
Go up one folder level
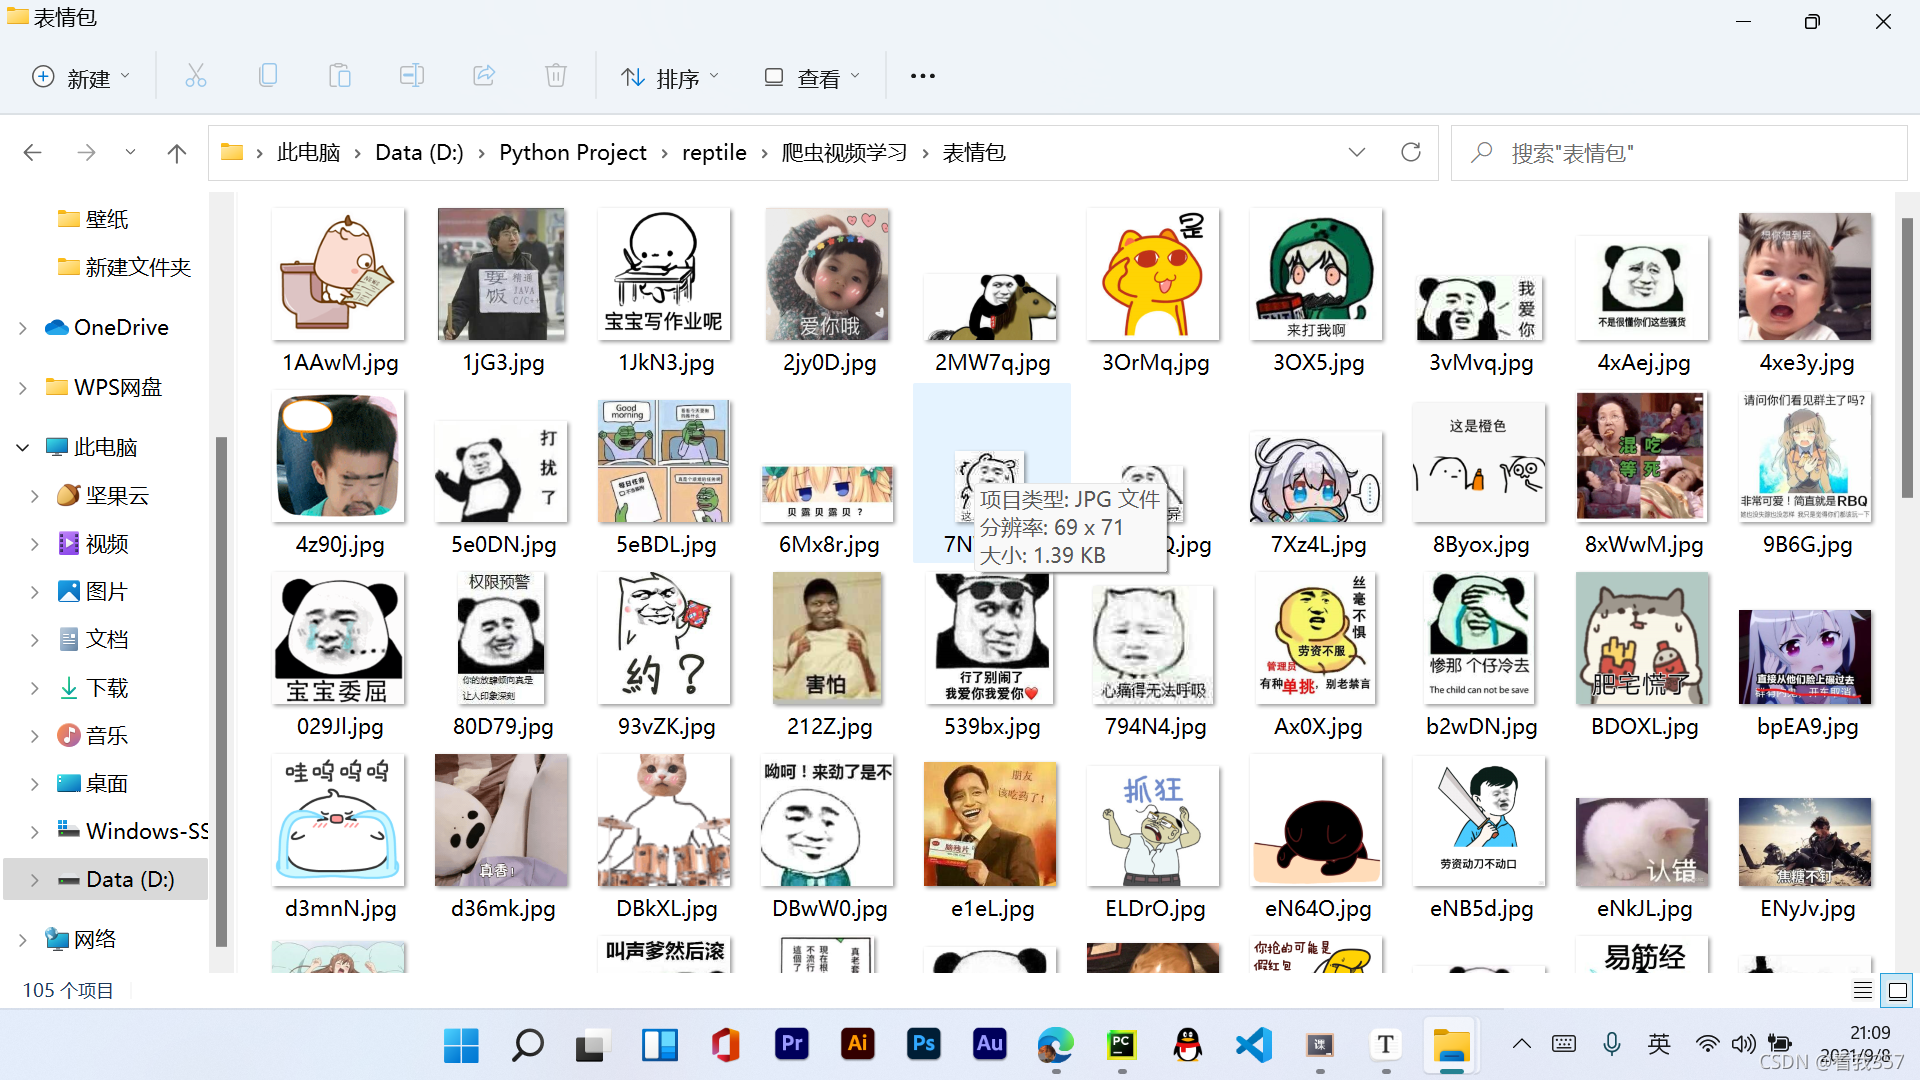(177, 153)
